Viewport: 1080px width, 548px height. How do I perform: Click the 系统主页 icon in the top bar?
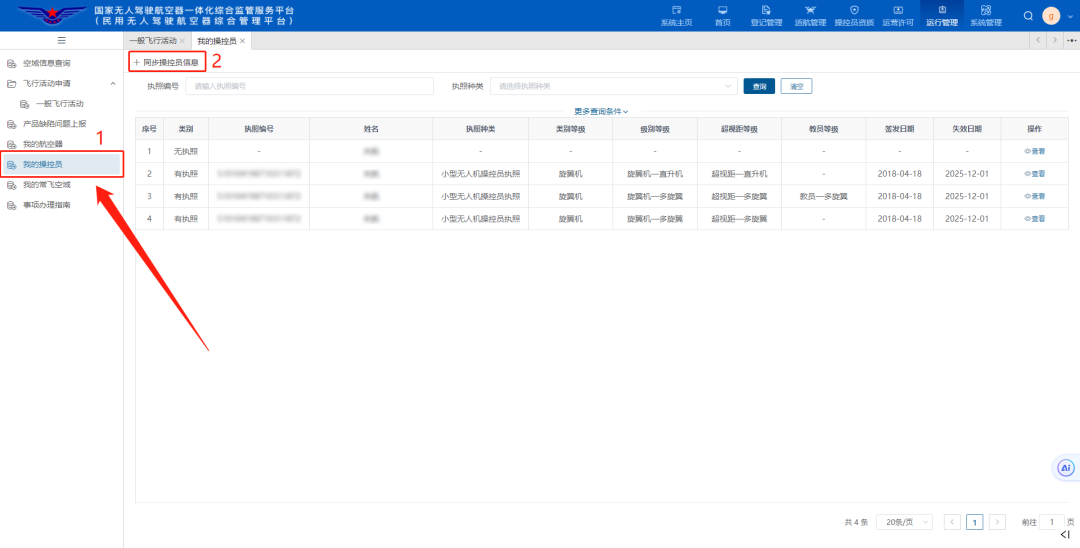pyautogui.click(x=676, y=10)
